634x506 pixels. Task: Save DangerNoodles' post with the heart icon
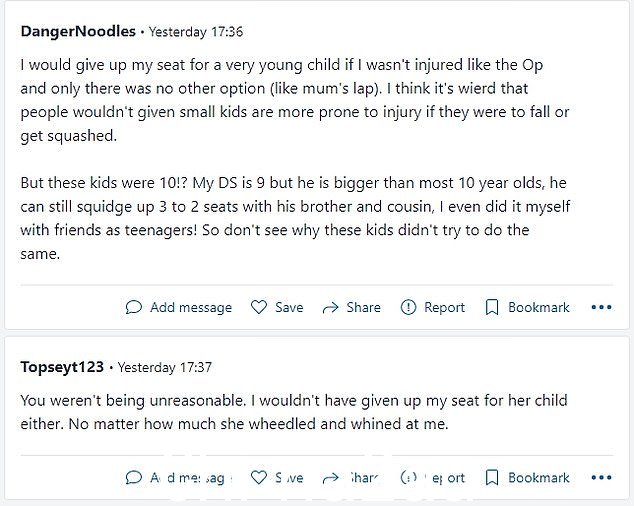tap(259, 307)
